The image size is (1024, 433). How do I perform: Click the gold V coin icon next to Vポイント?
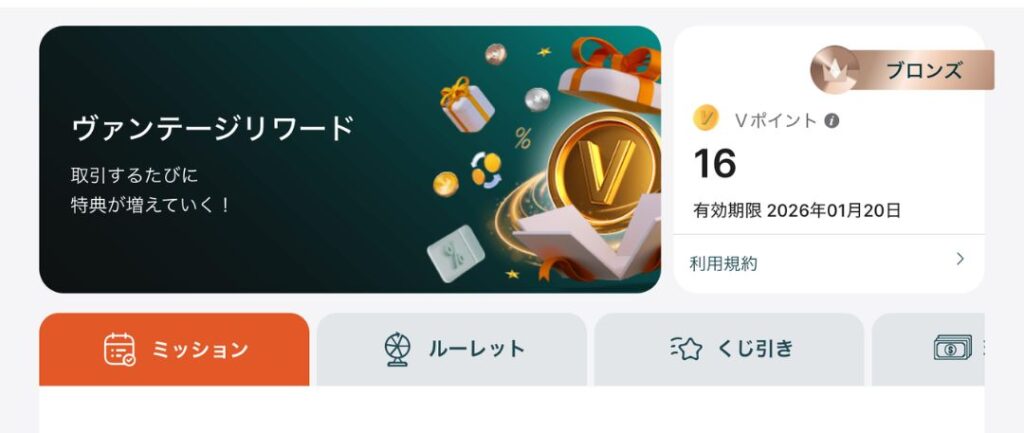706,119
